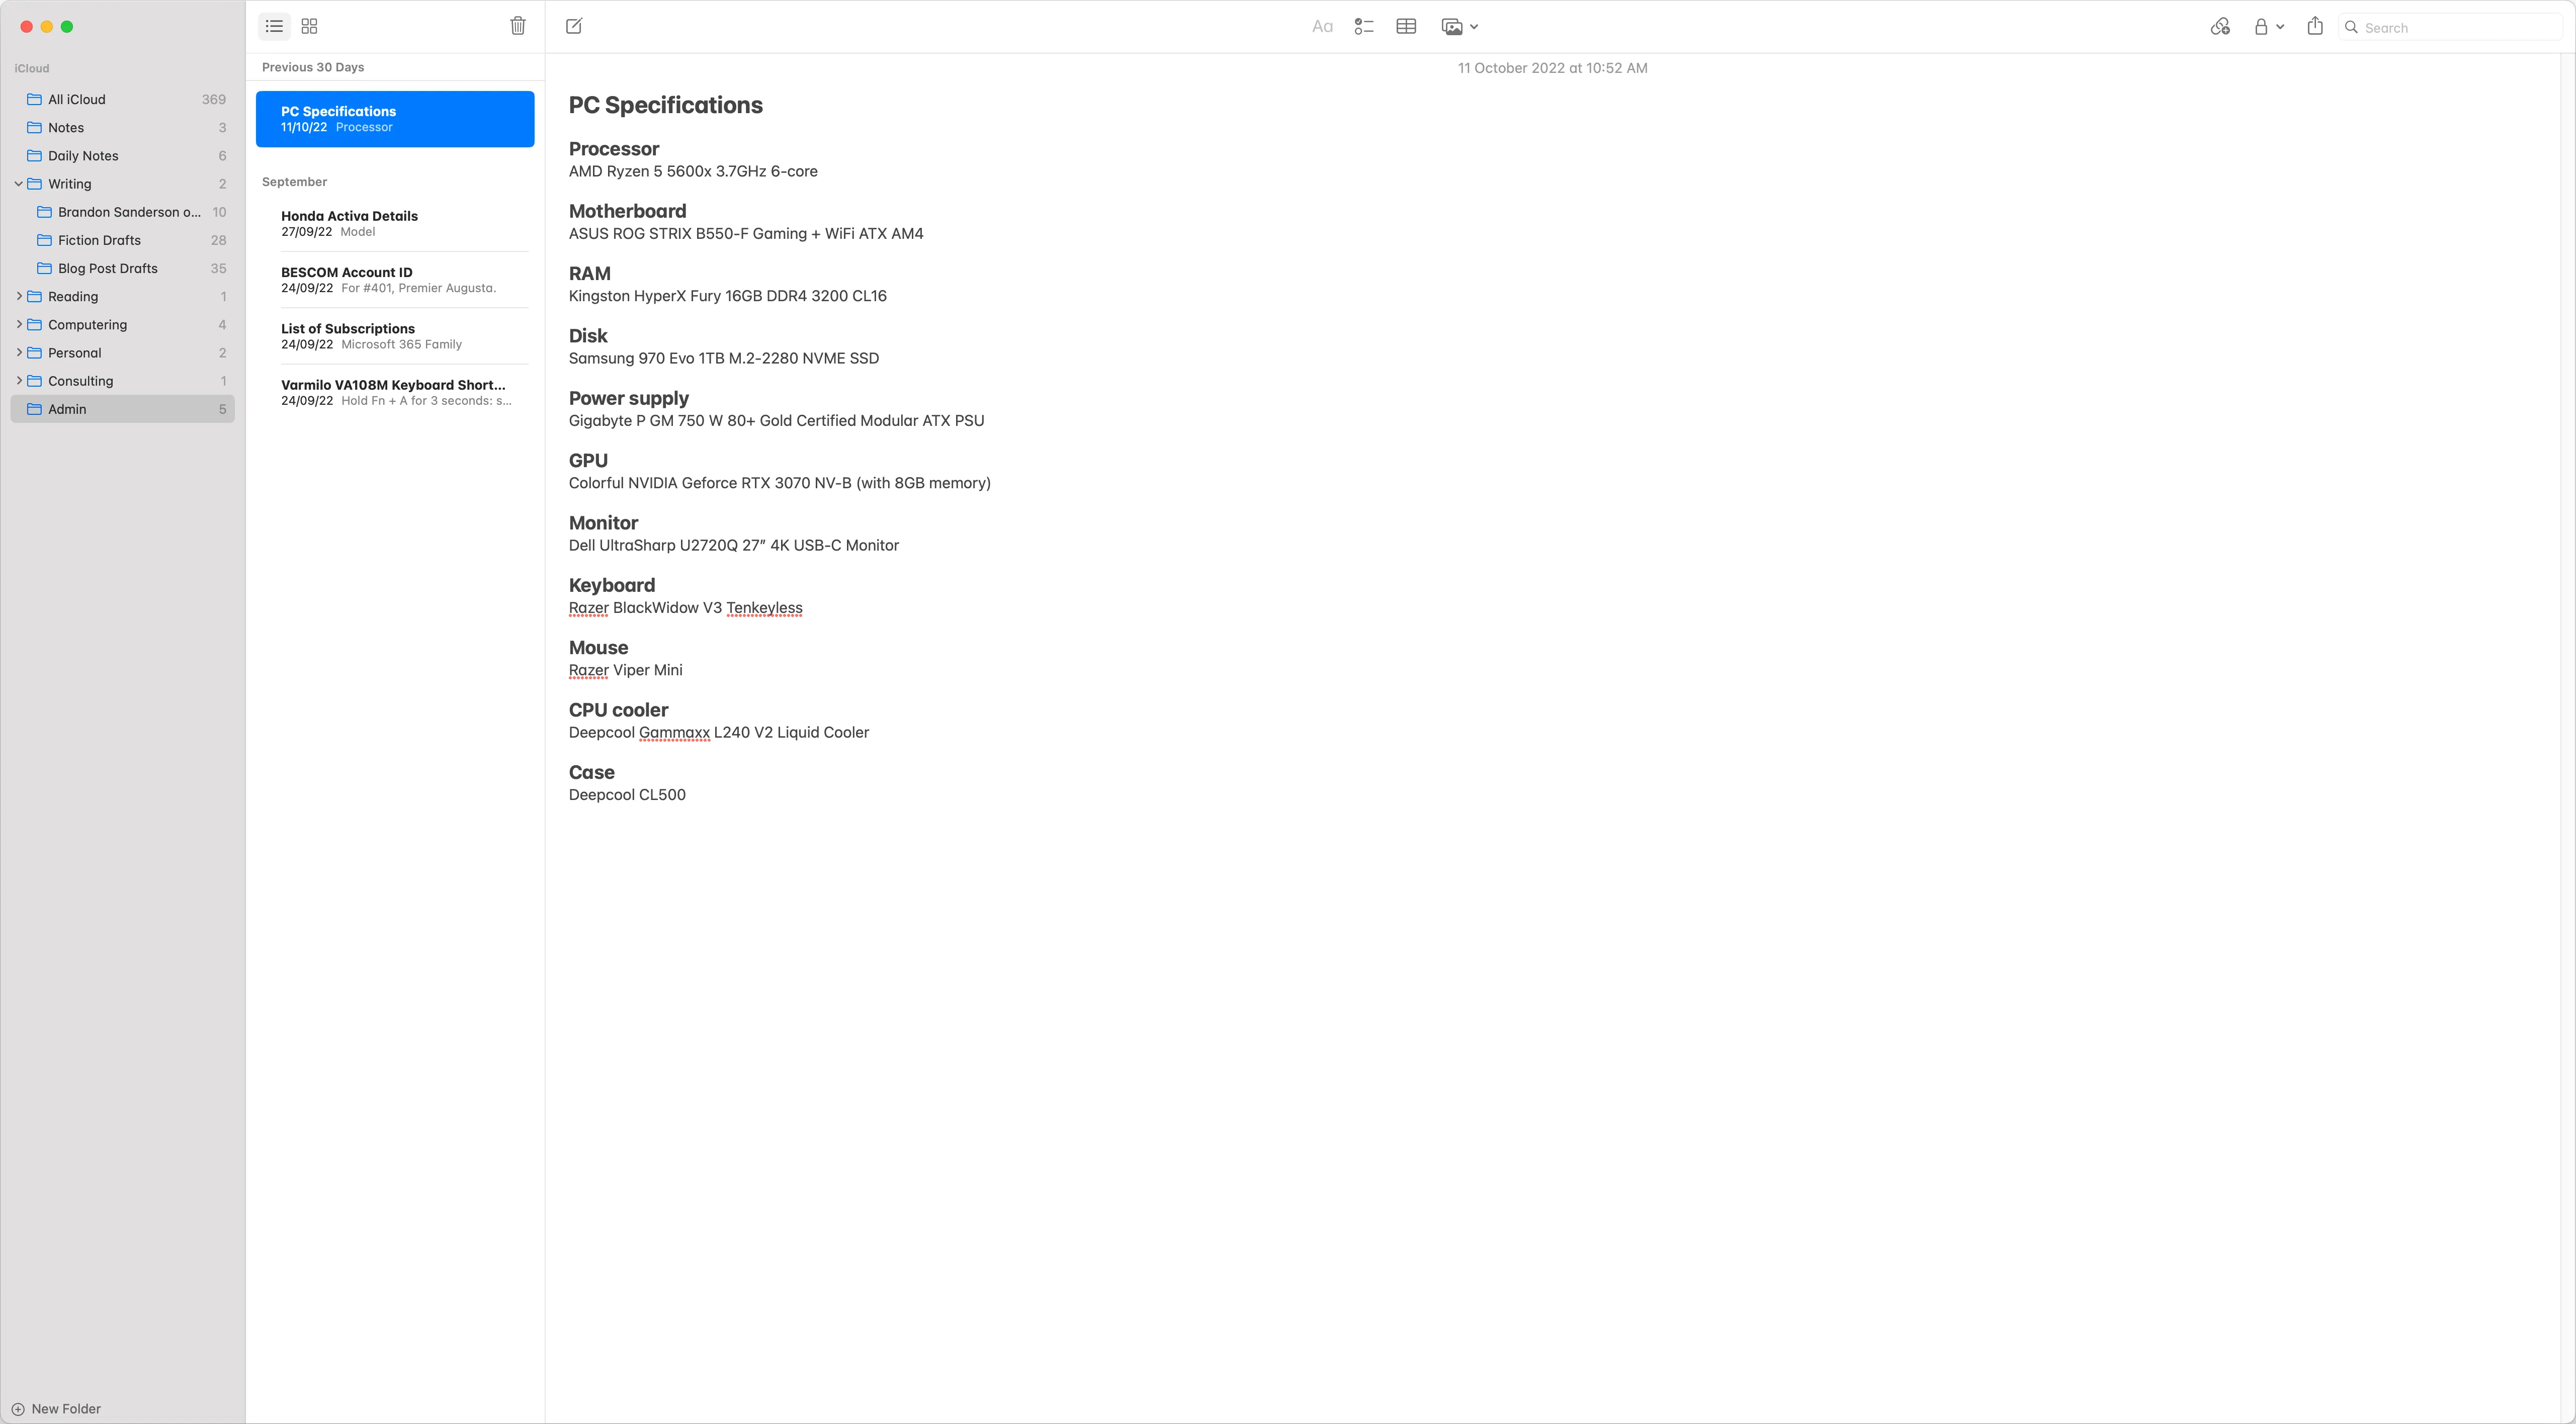Click the Tenkeyless link in Keyboard section
This screenshot has width=2576, height=1424.
(764, 607)
